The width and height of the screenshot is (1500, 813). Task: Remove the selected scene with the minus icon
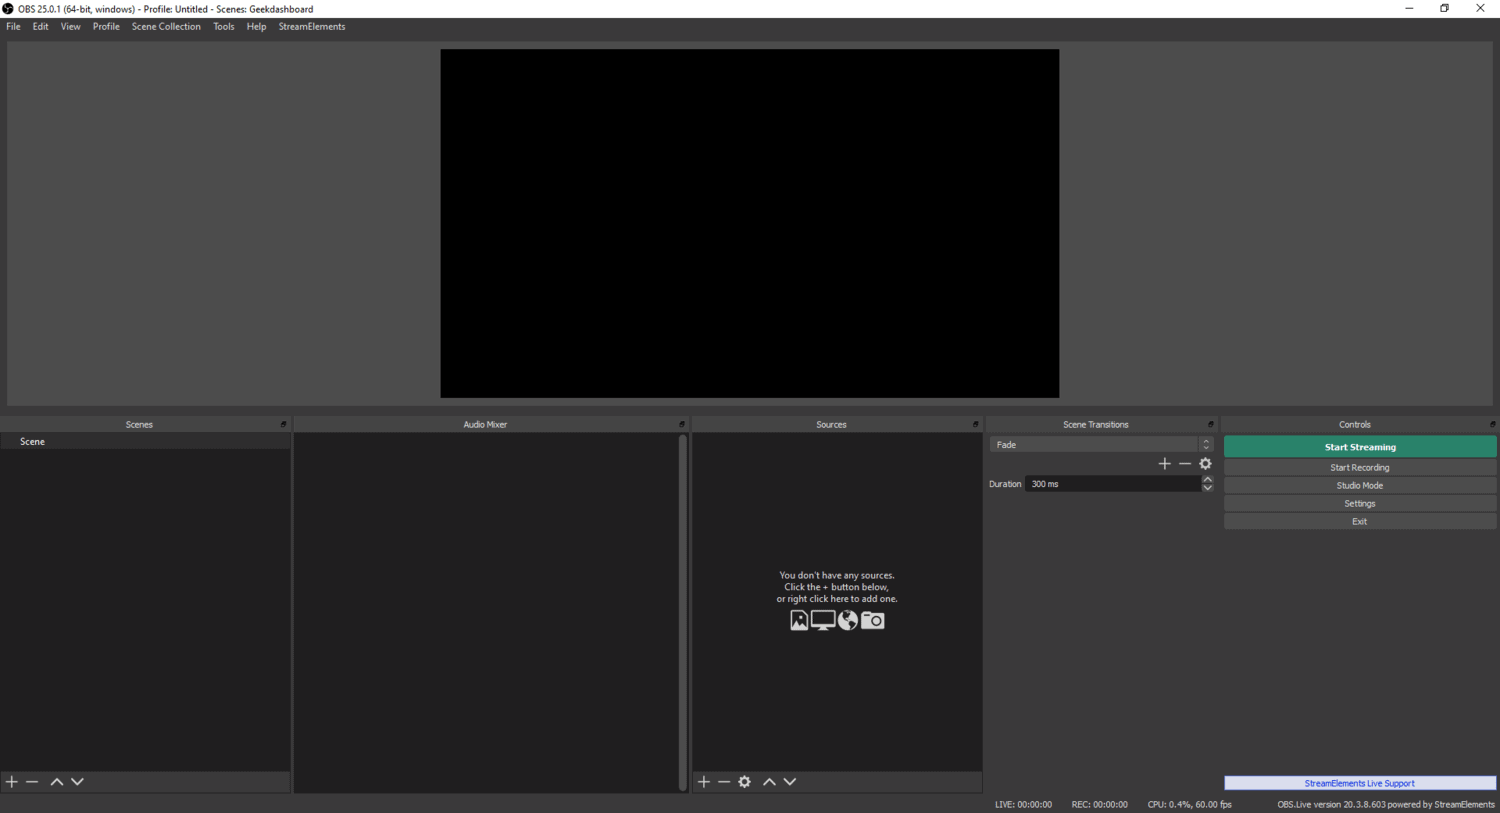(x=32, y=781)
